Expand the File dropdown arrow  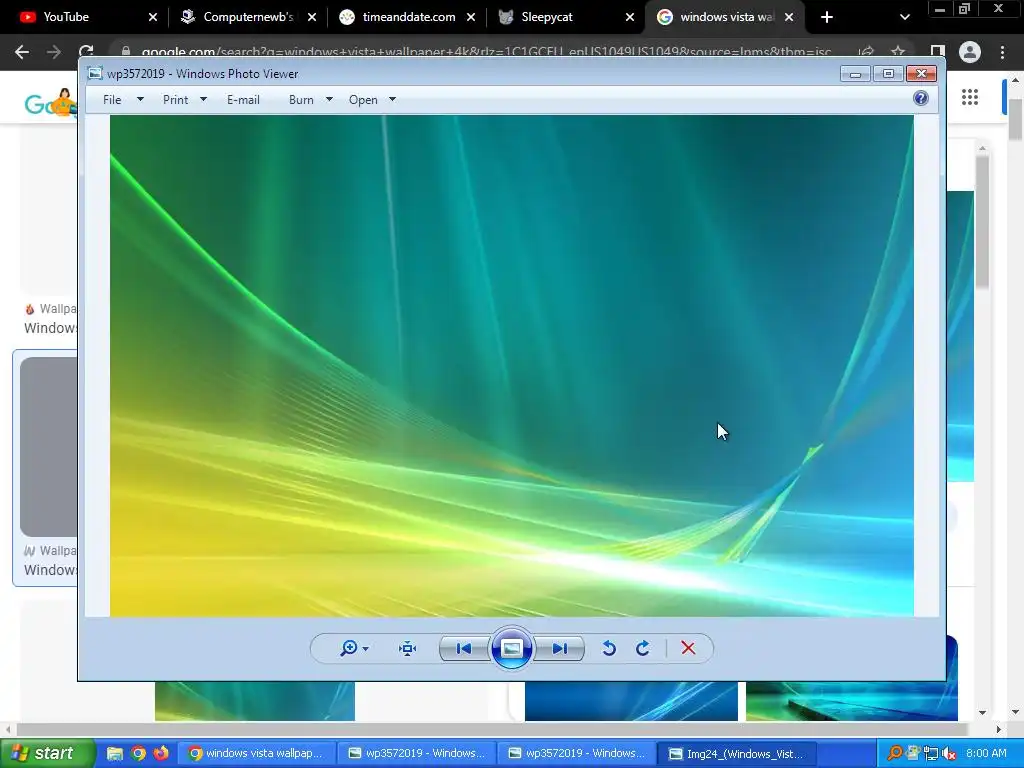(x=140, y=99)
